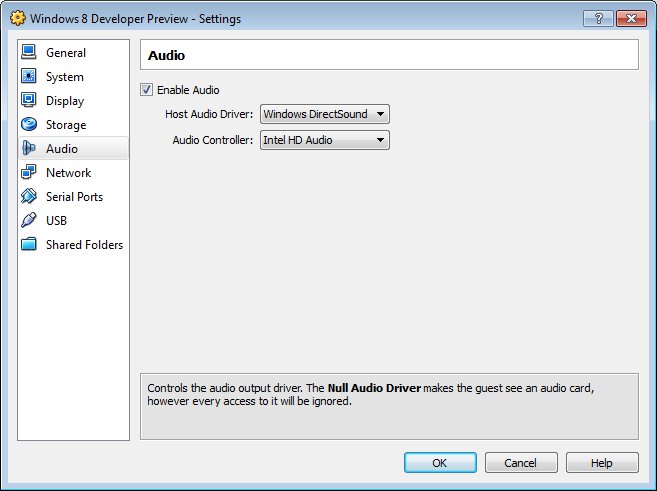Open Help with the Help button
This screenshot has width=657, height=491.
[601, 463]
